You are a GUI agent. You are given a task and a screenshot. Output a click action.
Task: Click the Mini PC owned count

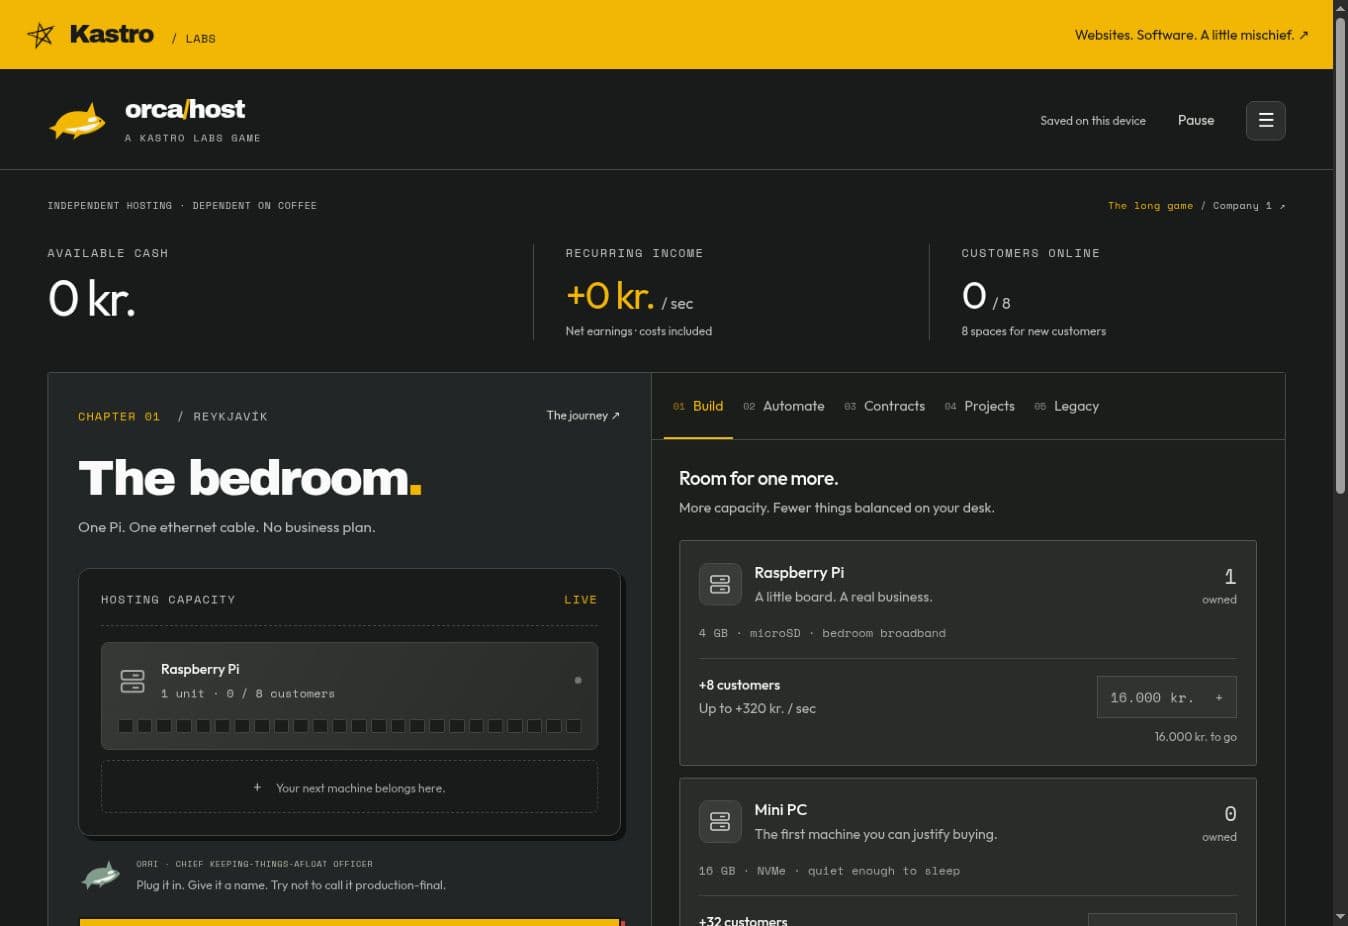[x=1230, y=814]
